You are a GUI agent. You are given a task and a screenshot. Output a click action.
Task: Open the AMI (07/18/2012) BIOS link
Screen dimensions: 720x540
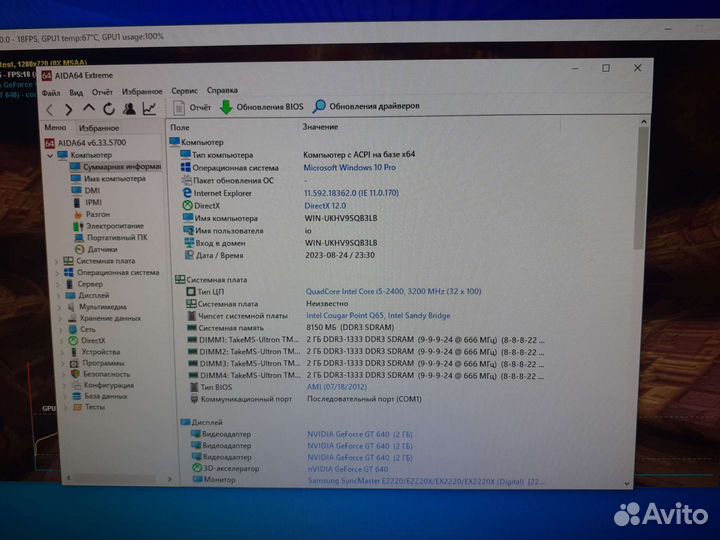click(x=337, y=387)
